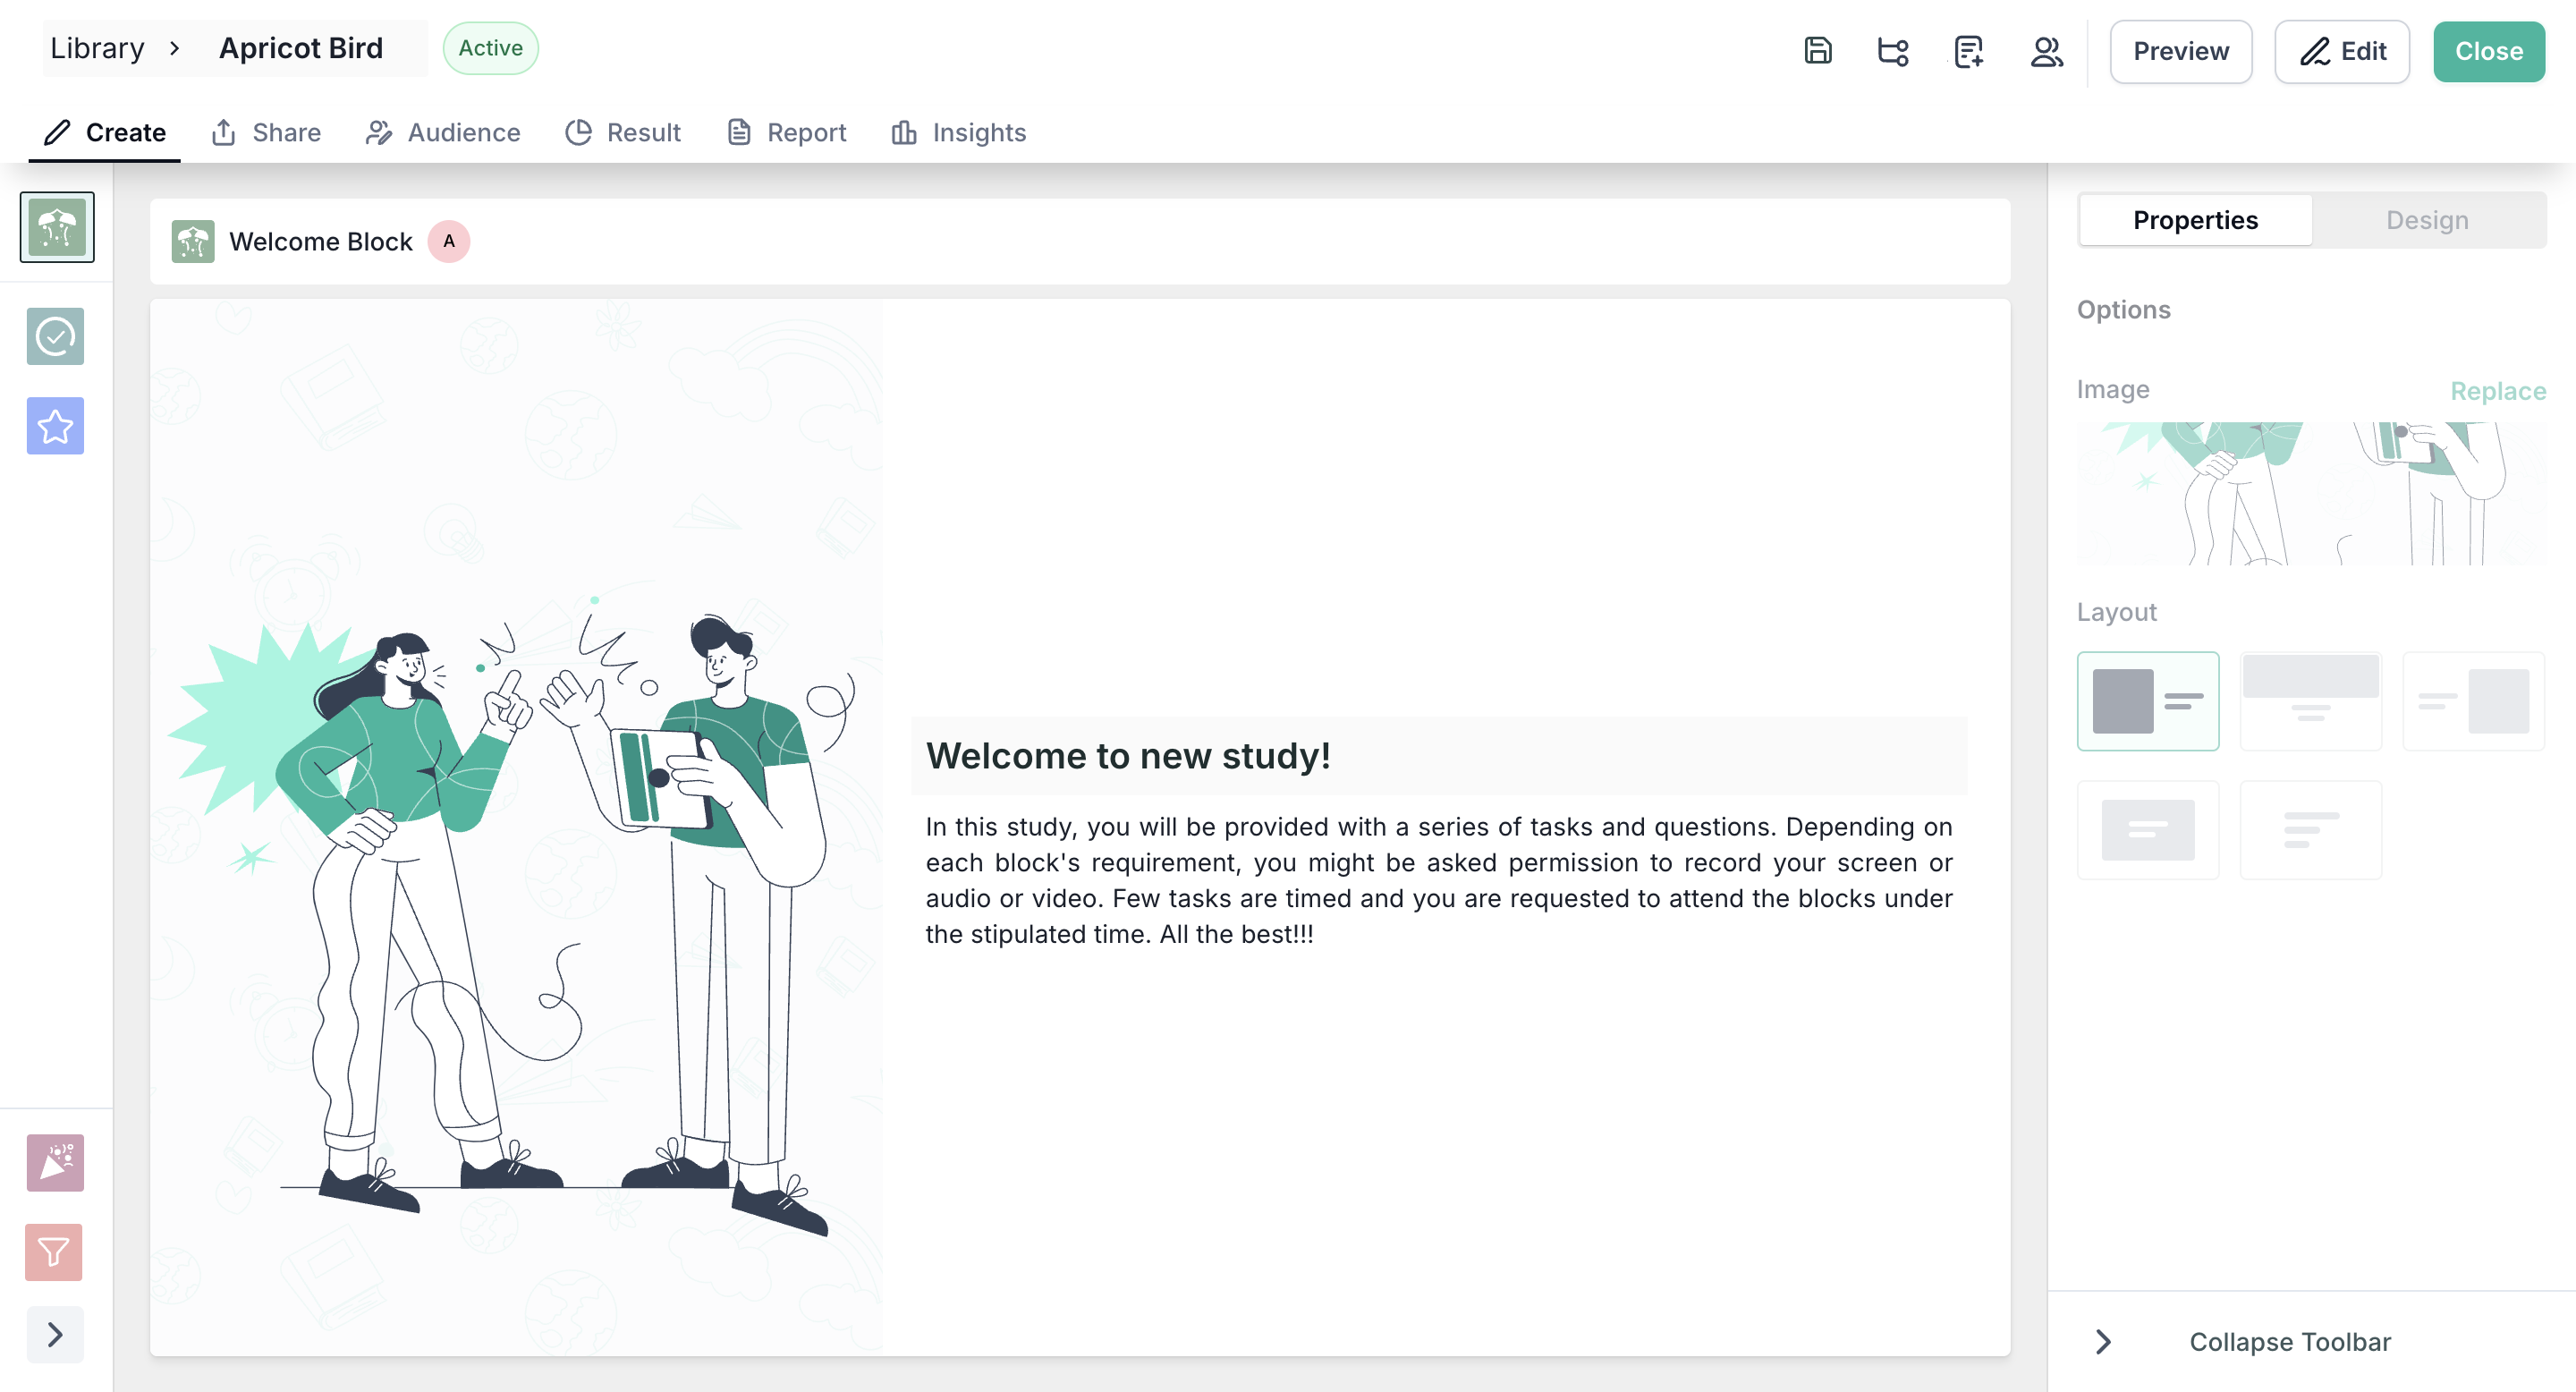Switch to the Properties panel tab
The width and height of the screenshot is (2576, 1392).
pyautogui.click(x=2195, y=220)
